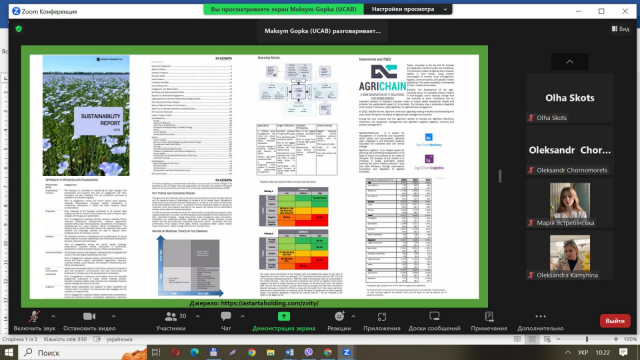Click Word zoom-out minus button
This screenshot has width=640, height=360.
(x=558, y=339)
